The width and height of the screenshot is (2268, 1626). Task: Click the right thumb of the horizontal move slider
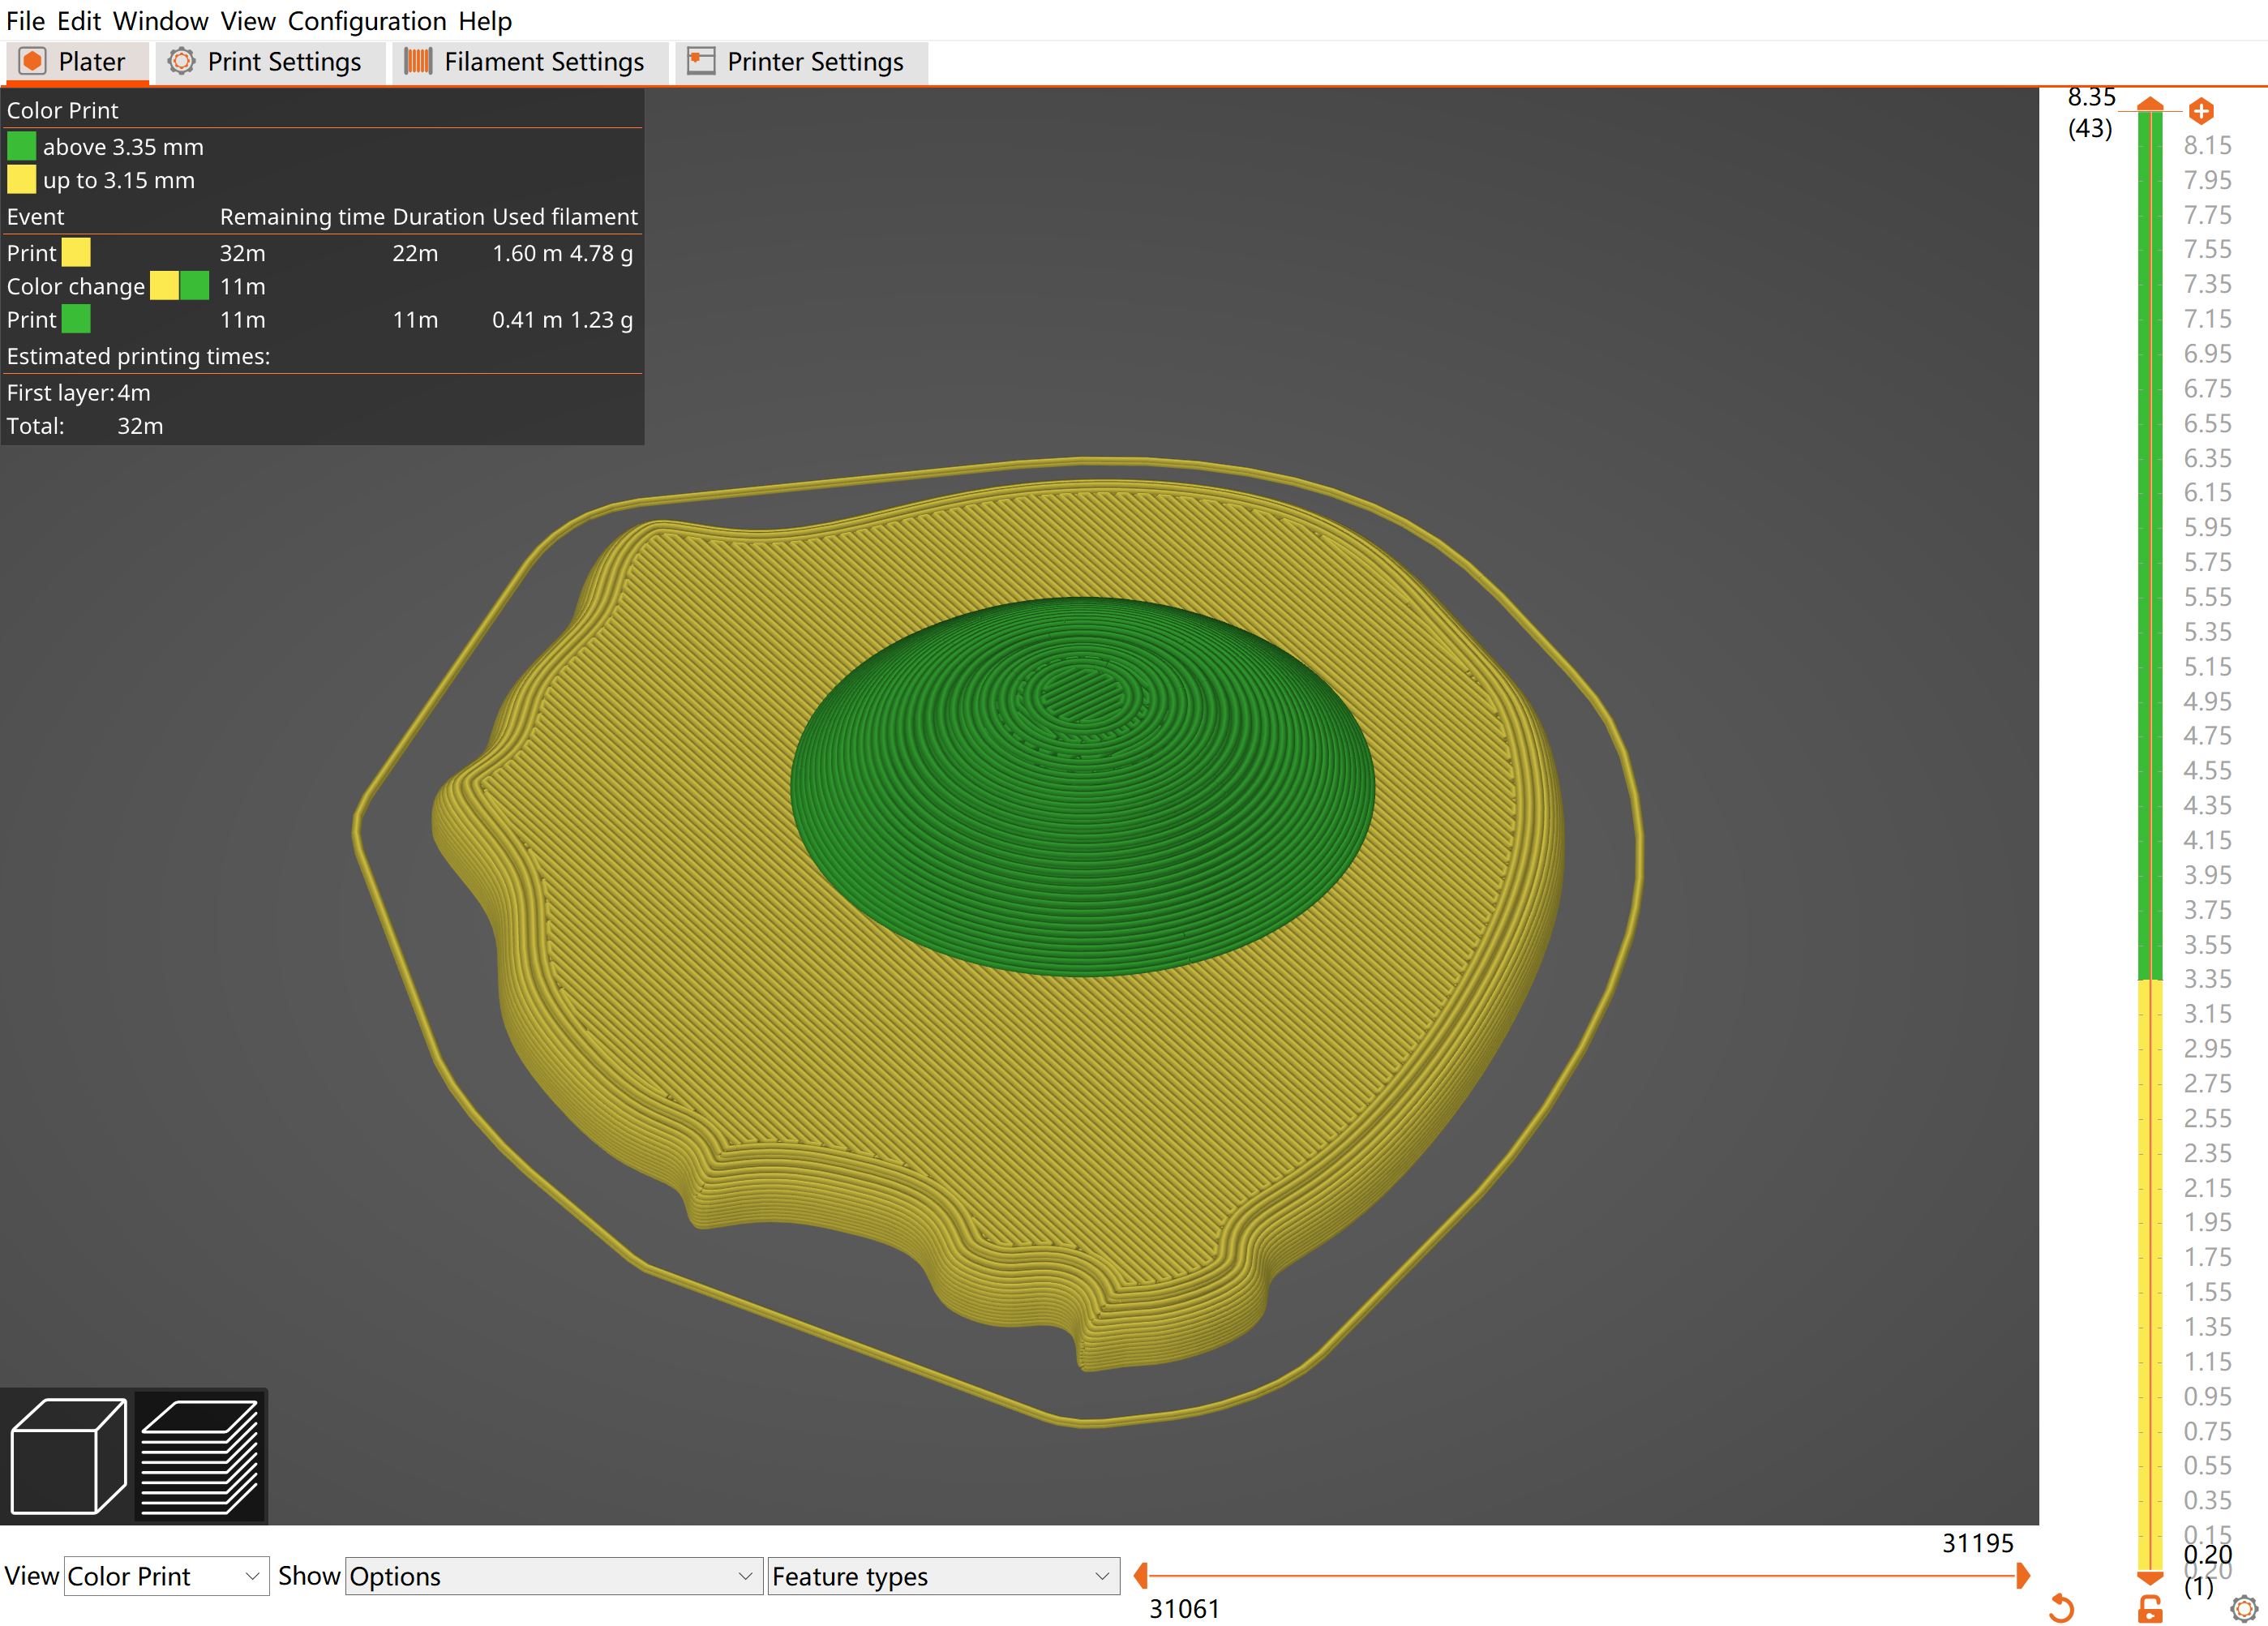[2023, 1576]
